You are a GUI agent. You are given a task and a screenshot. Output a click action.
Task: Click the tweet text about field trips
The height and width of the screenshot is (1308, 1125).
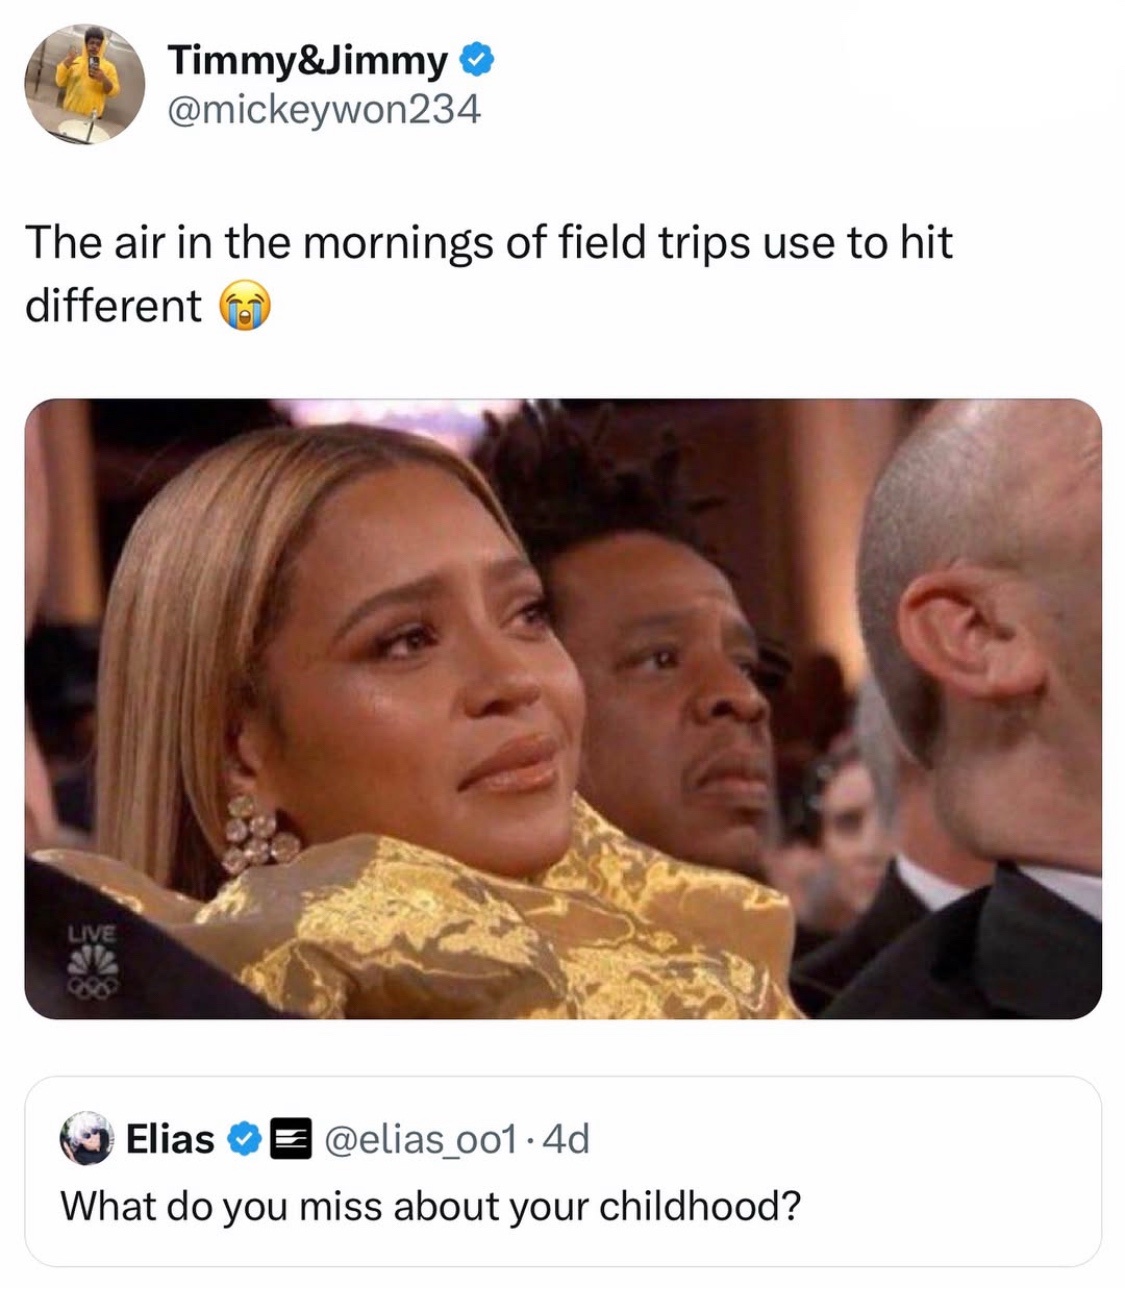[x=488, y=273]
